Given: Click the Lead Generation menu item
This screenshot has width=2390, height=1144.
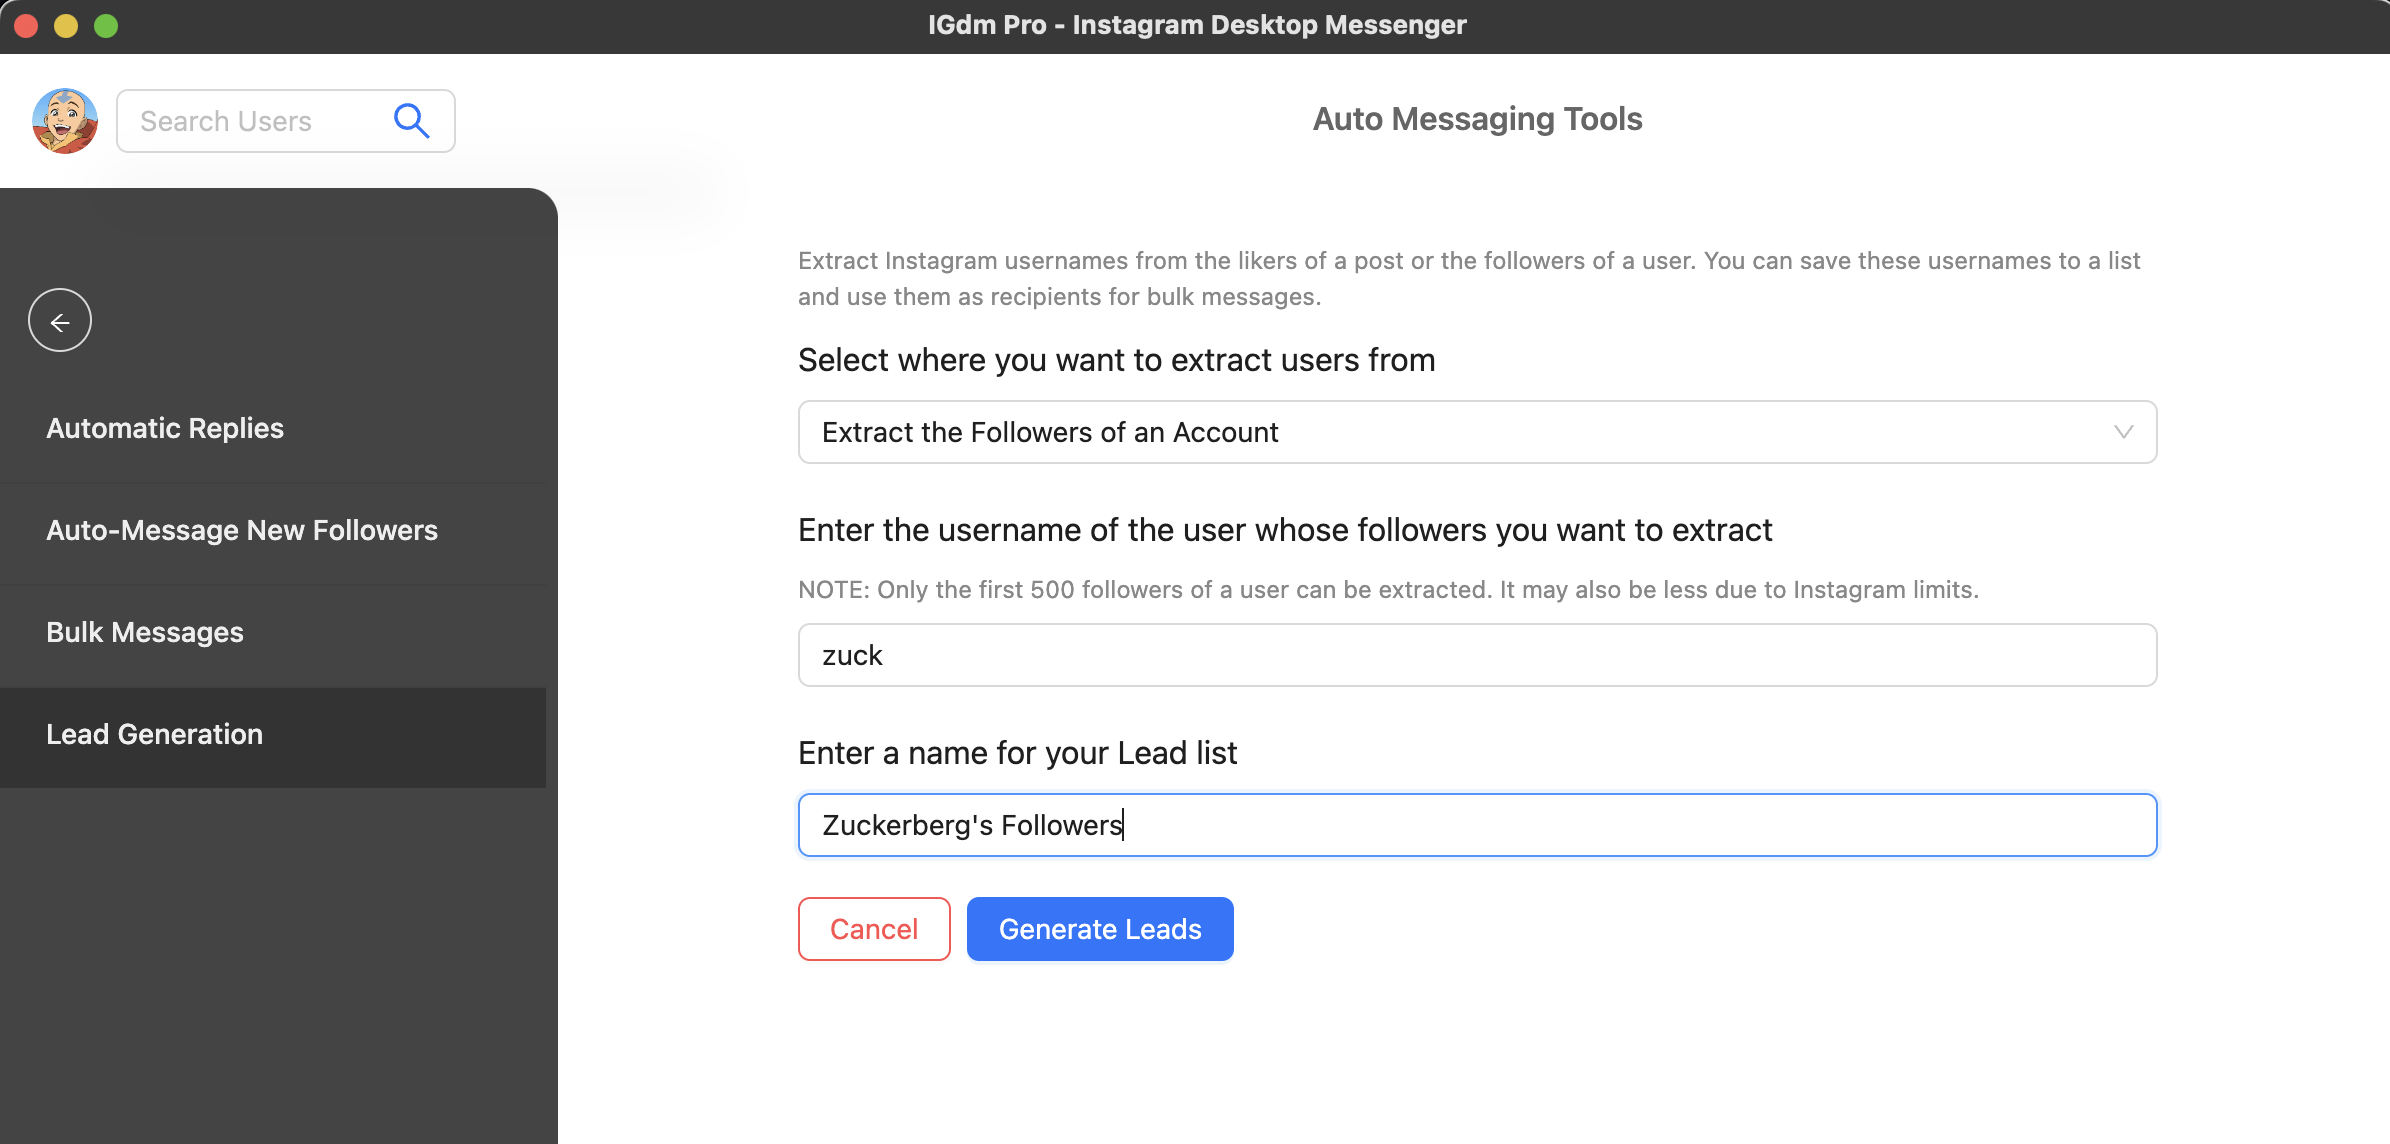Looking at the screenshot, I should (154, 734).
